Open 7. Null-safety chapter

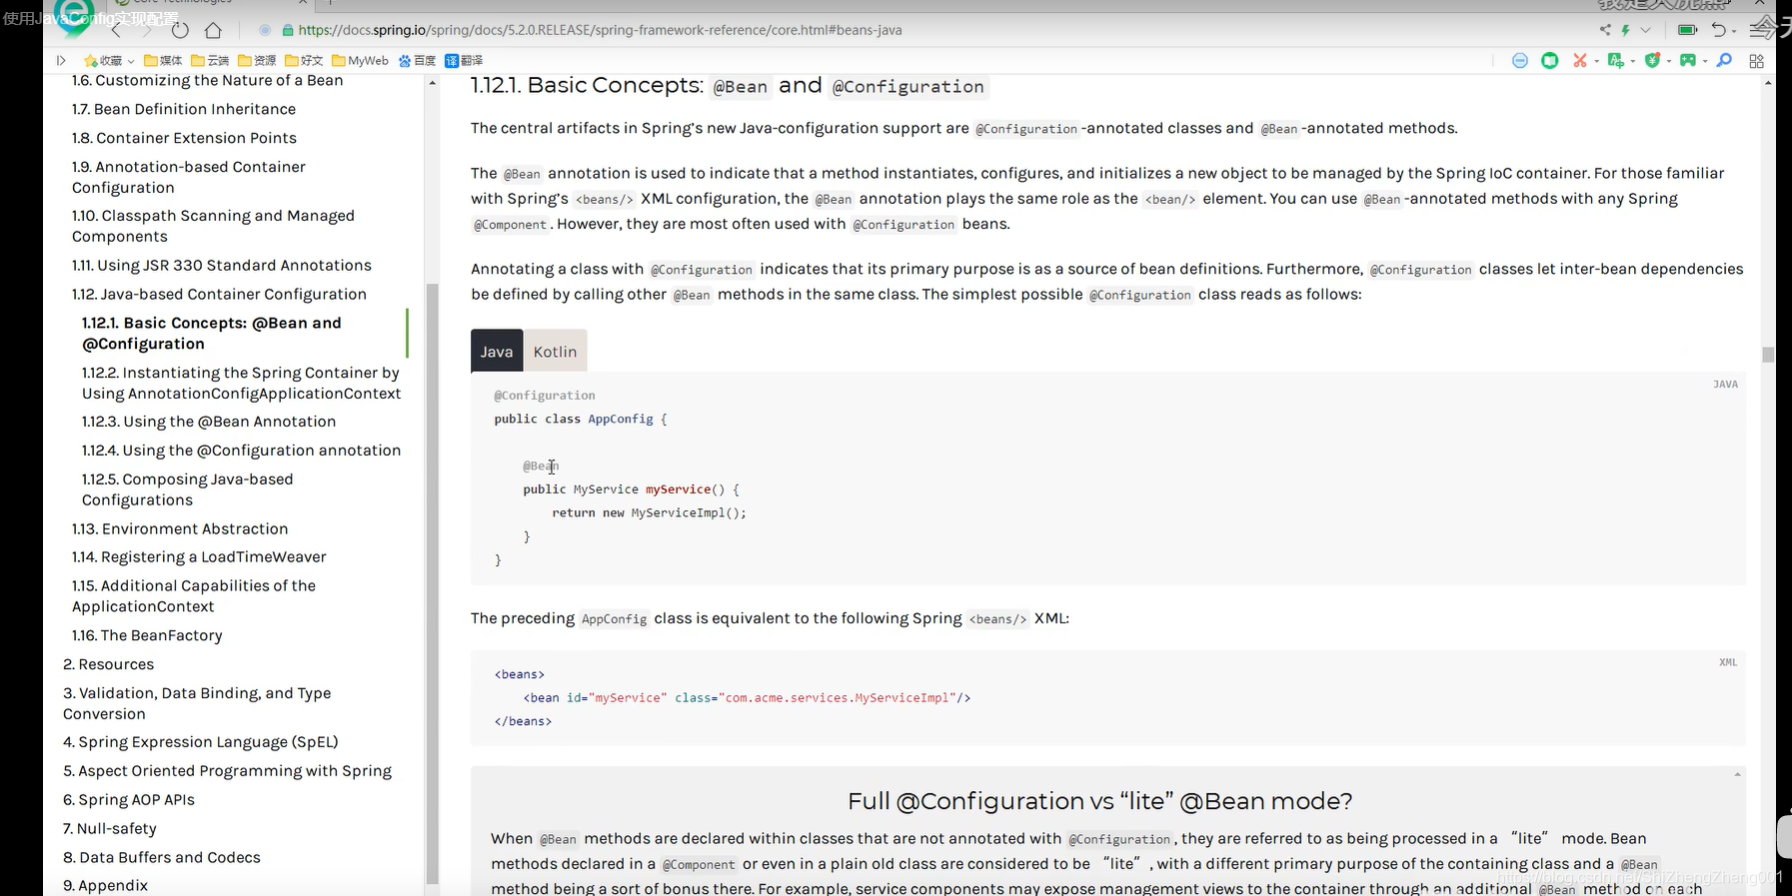[x=110, y=829]
